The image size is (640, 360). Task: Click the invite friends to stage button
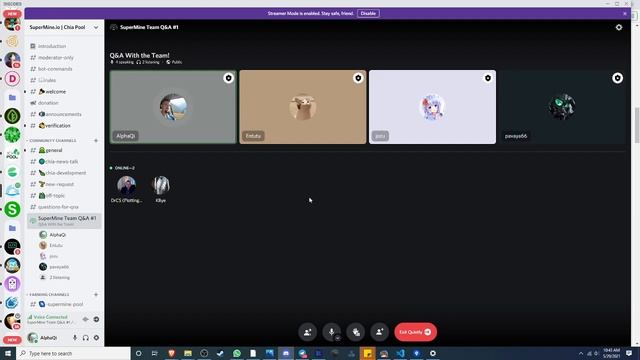[x=380, y=332]
